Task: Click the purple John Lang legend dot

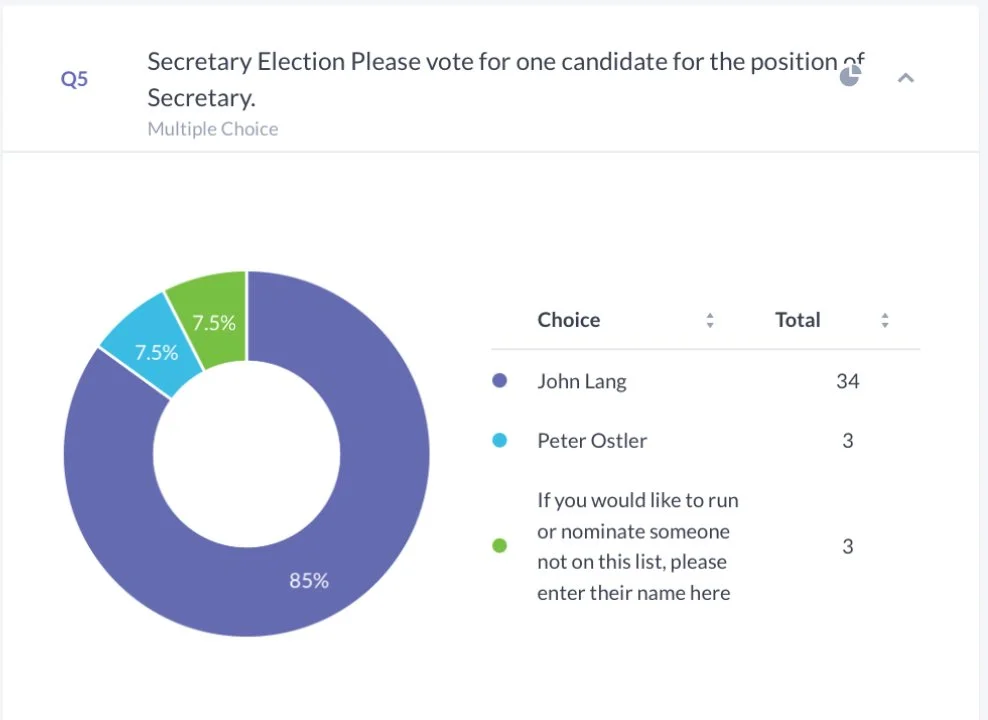Action: click(x=501, y=381)
